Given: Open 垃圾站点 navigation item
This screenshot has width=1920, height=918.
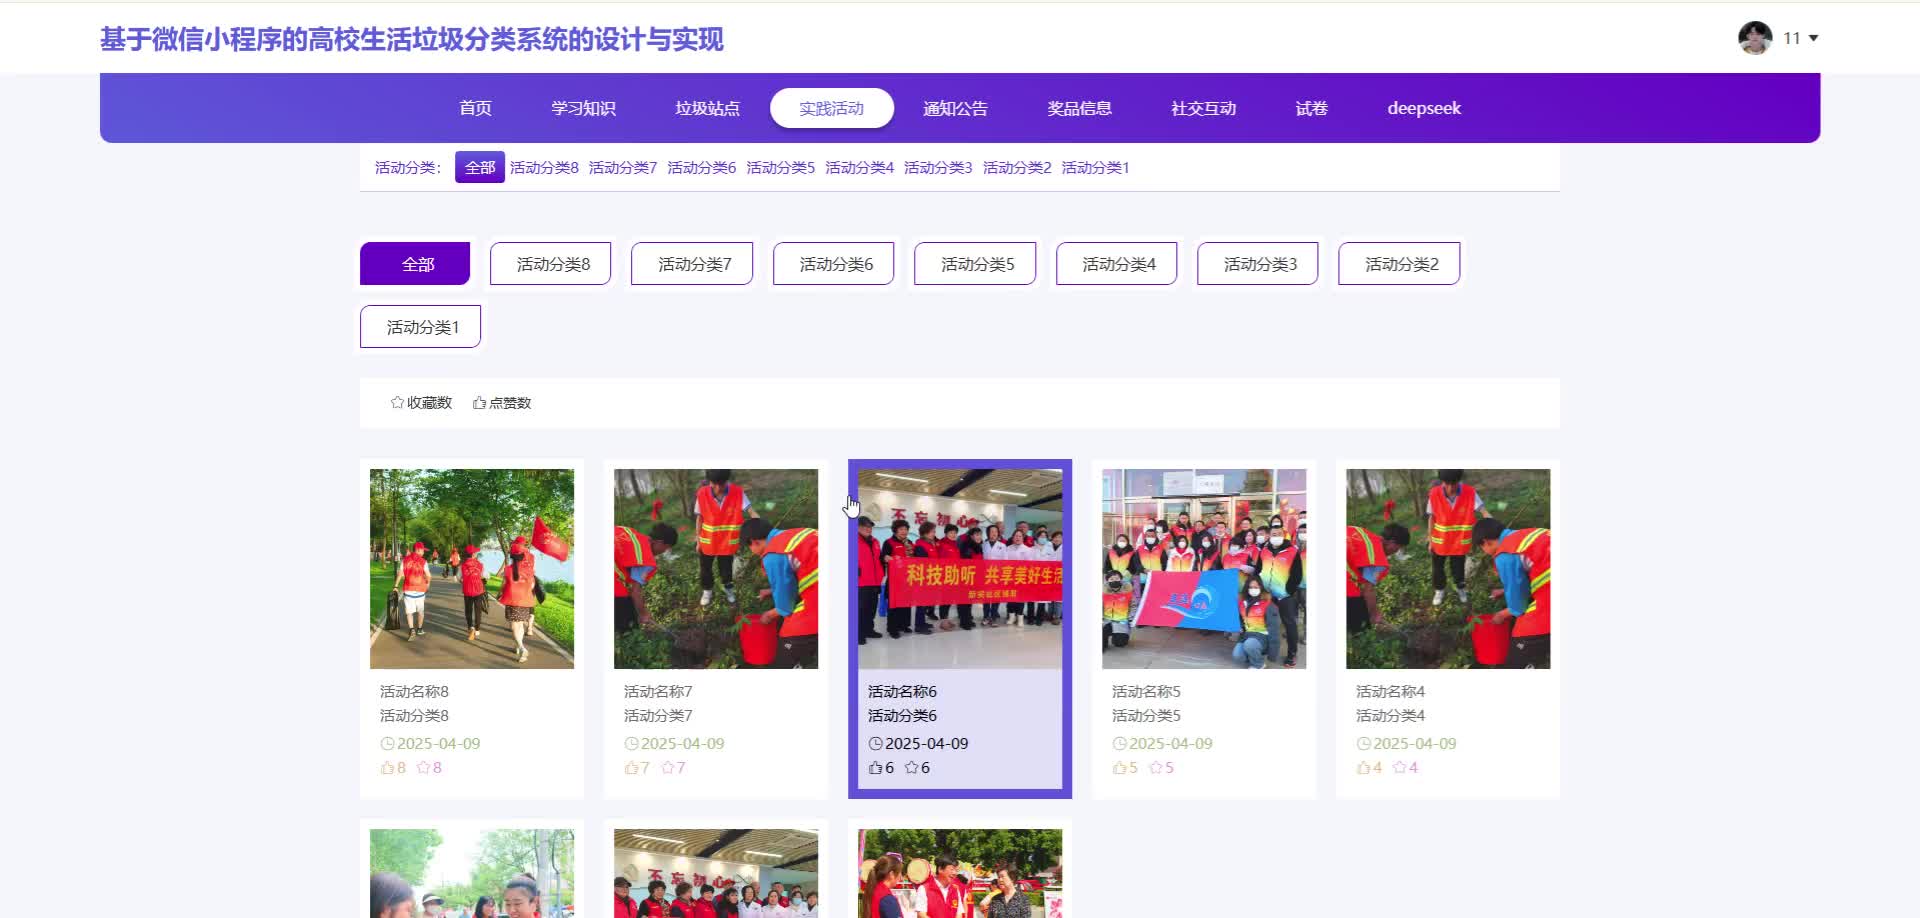Looking at the screenshot, I should 707,108.
